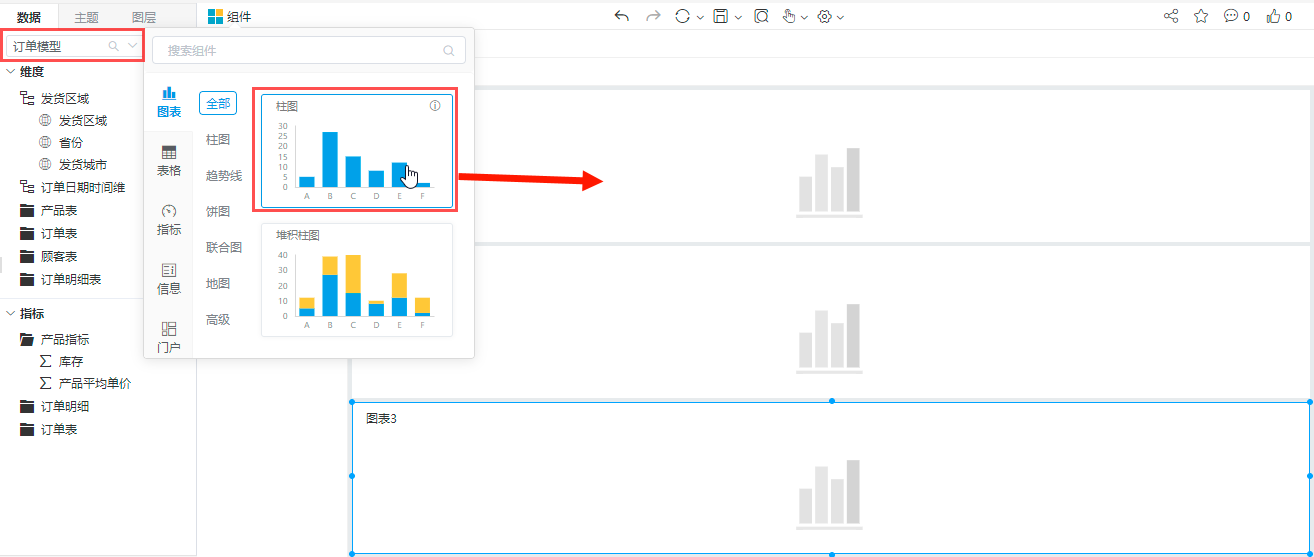The image size is (1314, 557).
Task: Switch to the 主题 tab
Action: (x=86, y=17)
